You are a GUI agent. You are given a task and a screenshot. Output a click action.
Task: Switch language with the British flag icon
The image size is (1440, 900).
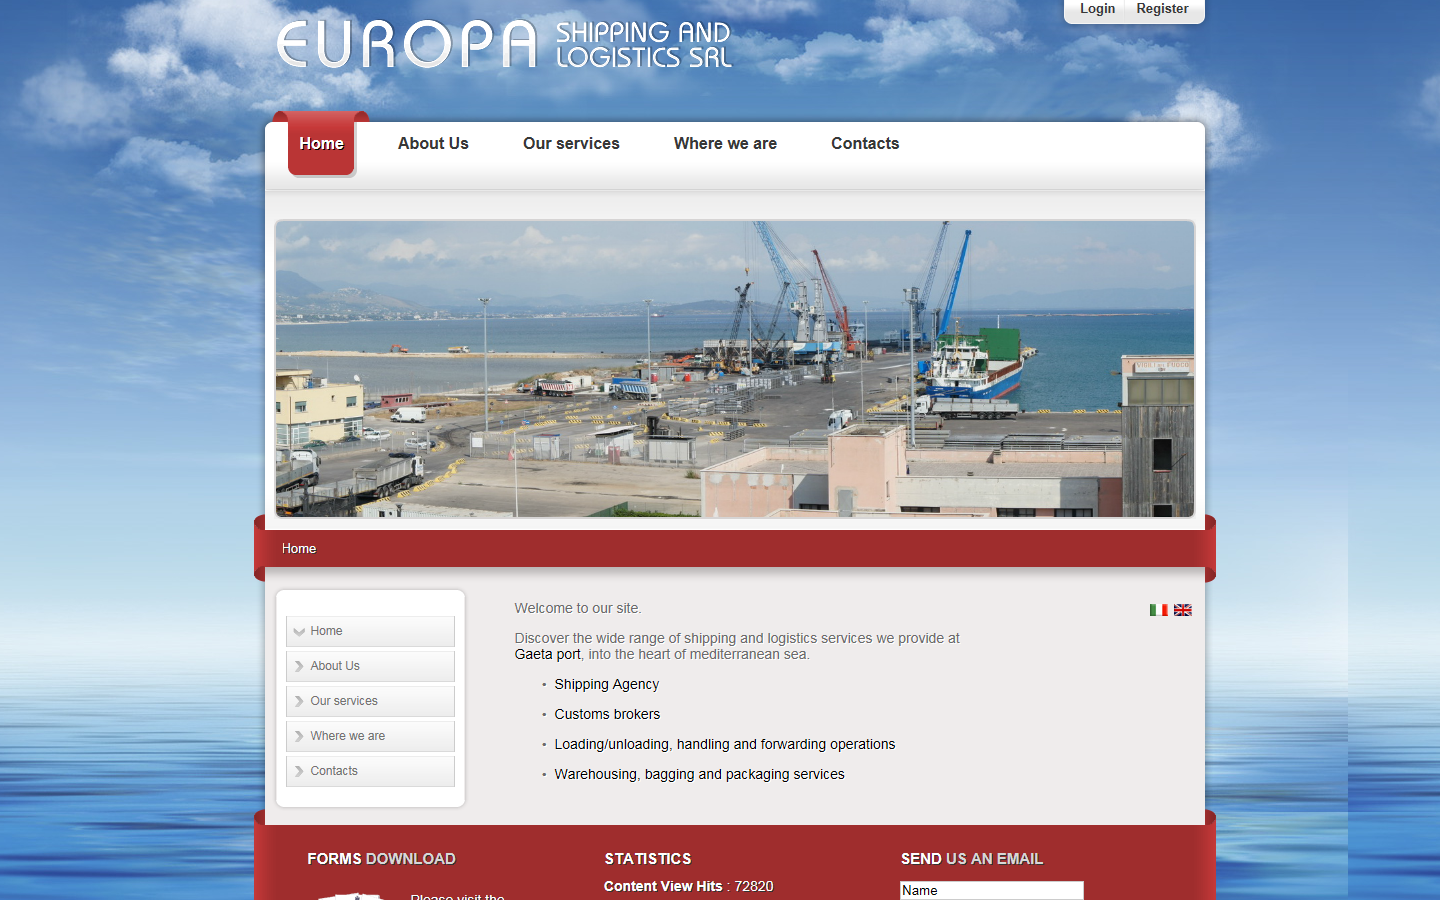coord(1183,610)
